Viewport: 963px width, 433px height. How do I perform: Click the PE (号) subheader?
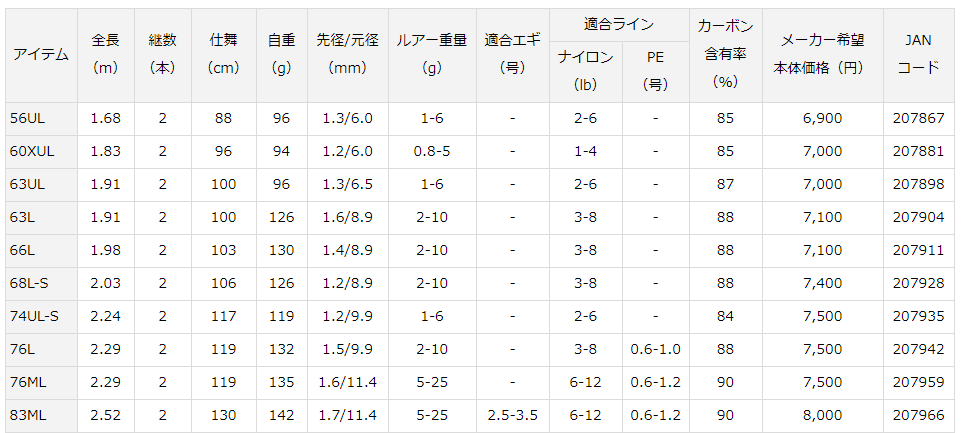click(x=655, y=72)
